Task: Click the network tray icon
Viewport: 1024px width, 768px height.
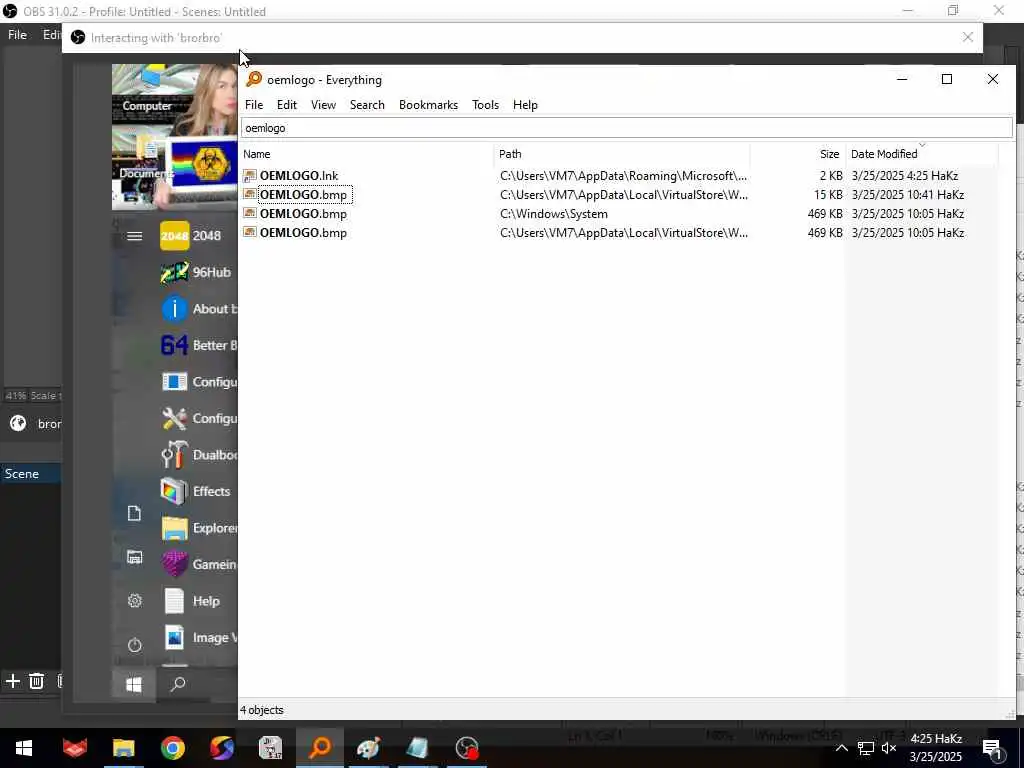Action: [x=865, y=748]
